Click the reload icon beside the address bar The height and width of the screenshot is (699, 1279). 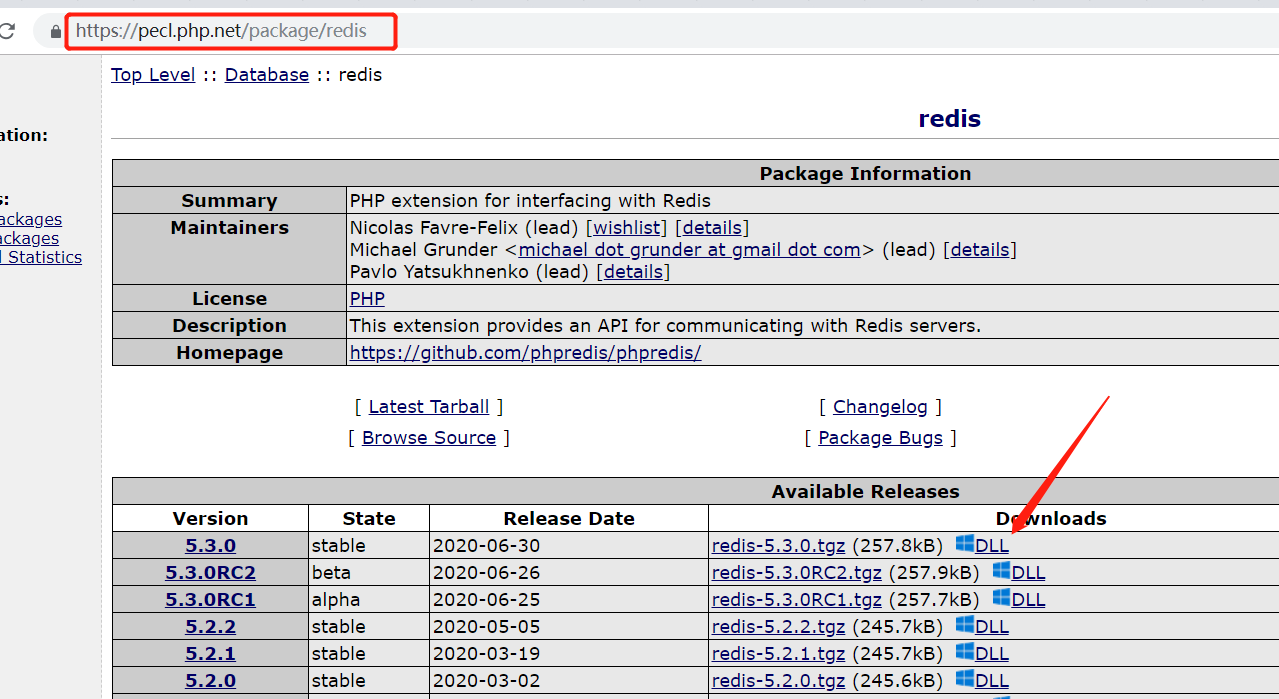click(7, 31)
